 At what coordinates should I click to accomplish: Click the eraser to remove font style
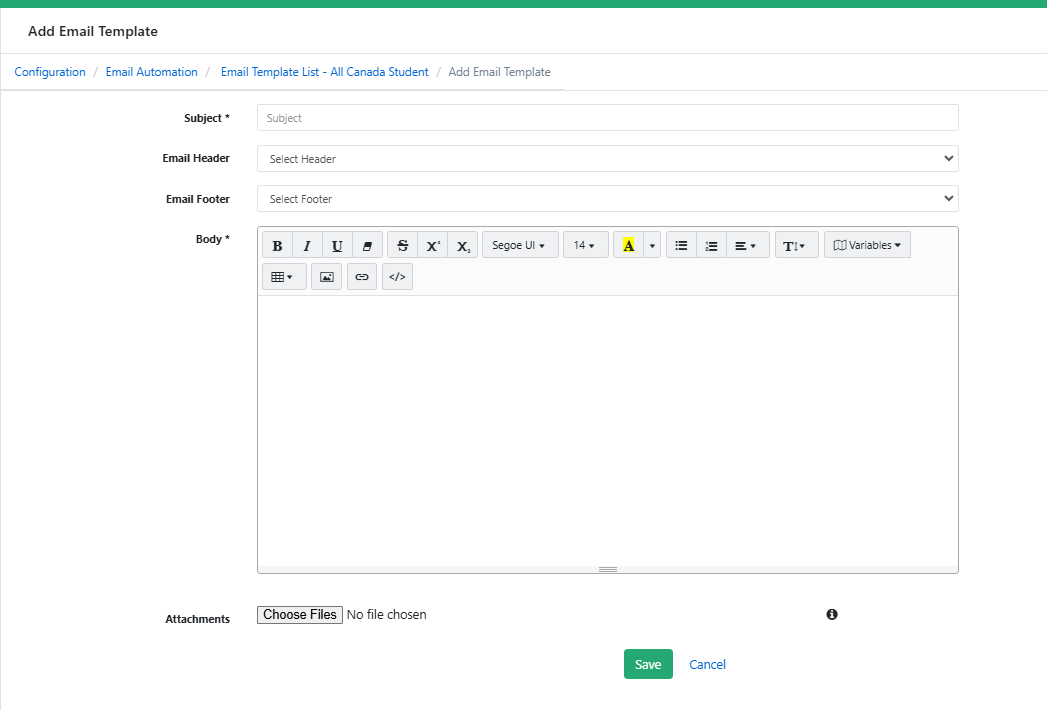(x=367, y=245)
